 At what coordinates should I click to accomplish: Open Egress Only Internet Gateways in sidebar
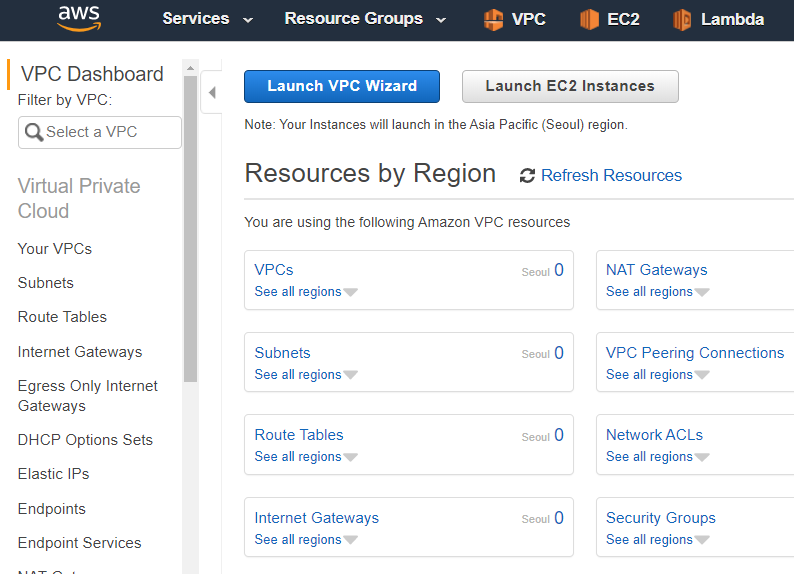pyautogui.click(x=88, y=396)
